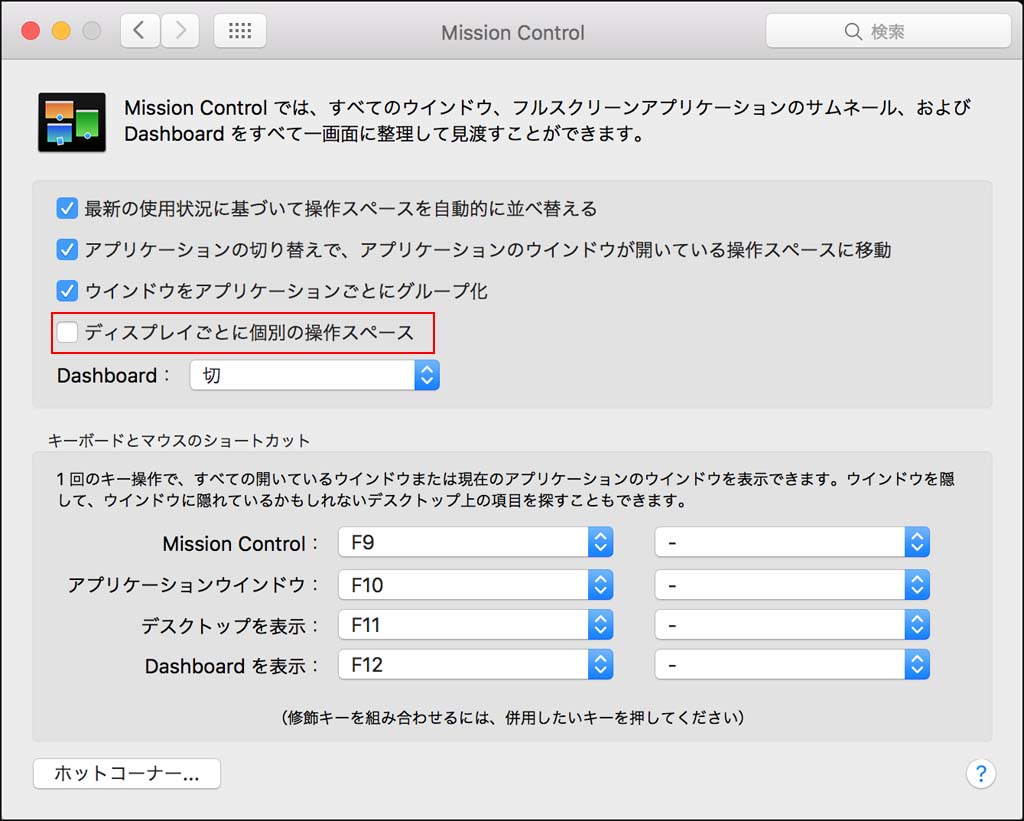Click the デスクトップを表示 label

229,626
